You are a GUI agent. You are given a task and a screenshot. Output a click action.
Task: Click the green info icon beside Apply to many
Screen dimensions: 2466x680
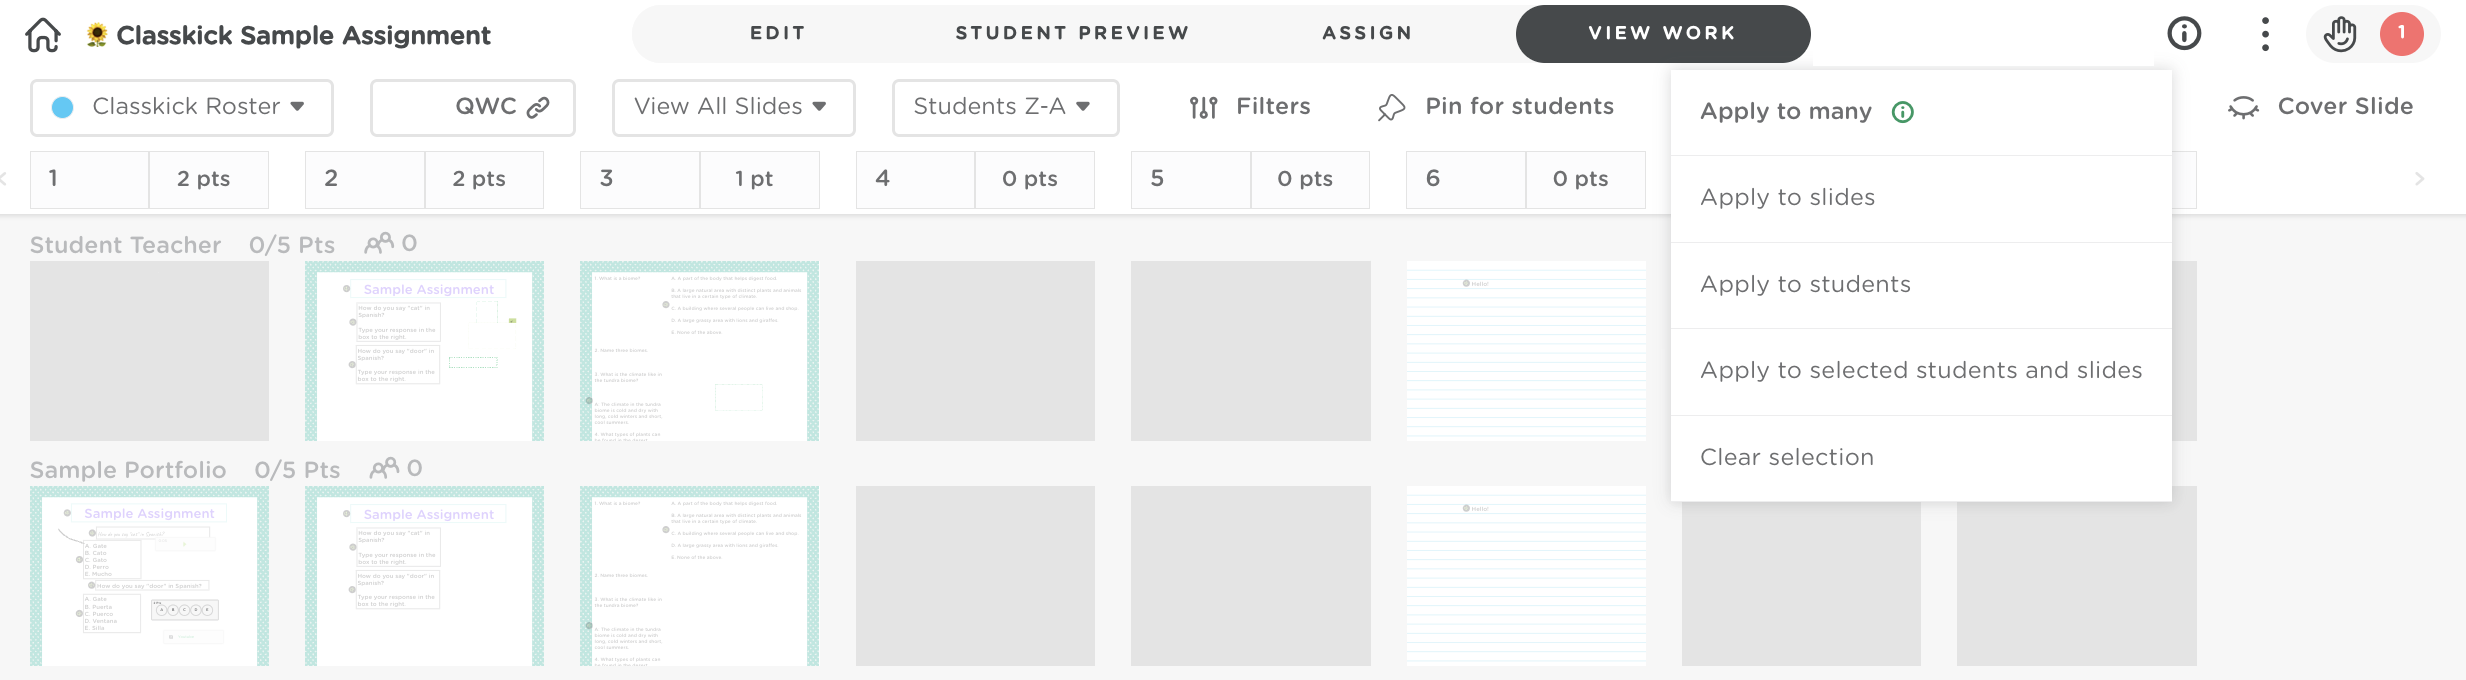point(1903,112)
